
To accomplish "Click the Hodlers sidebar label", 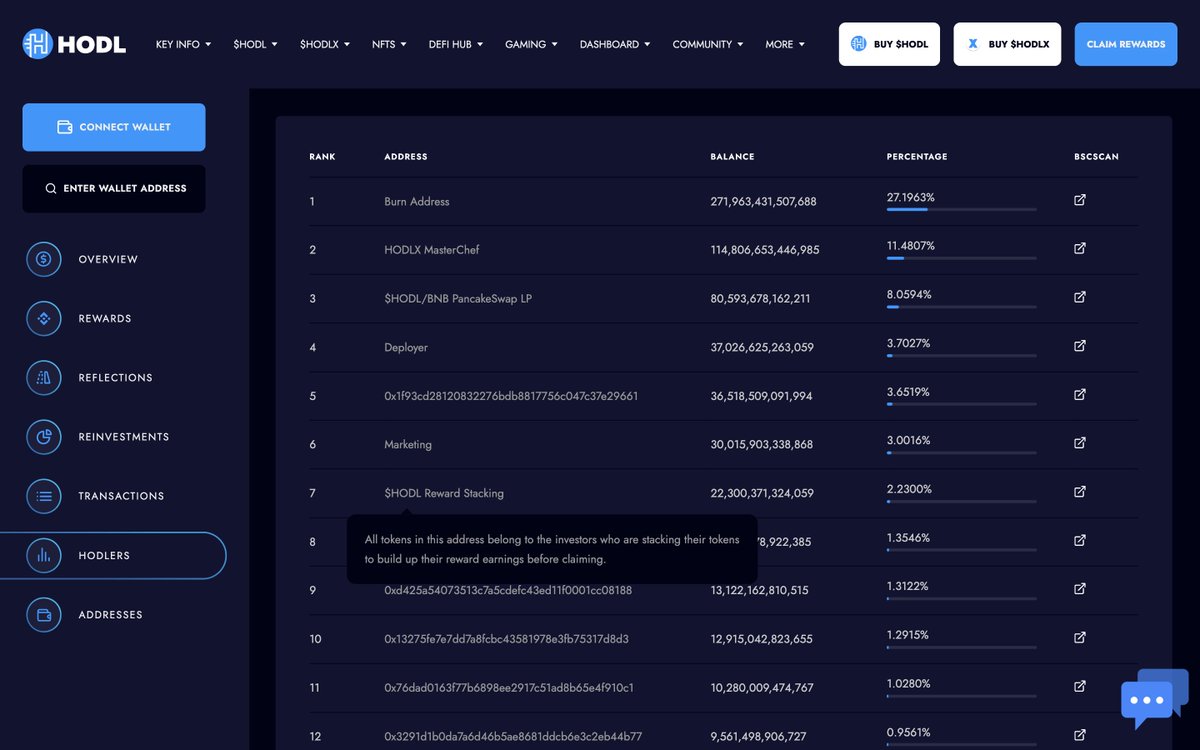I will (104, 556).
